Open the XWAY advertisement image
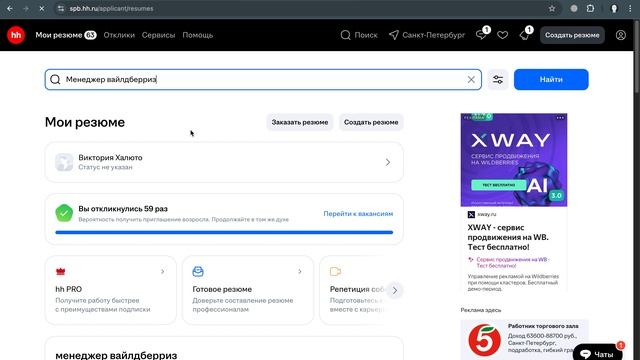 pyautogui.click(x=514, y=160)
